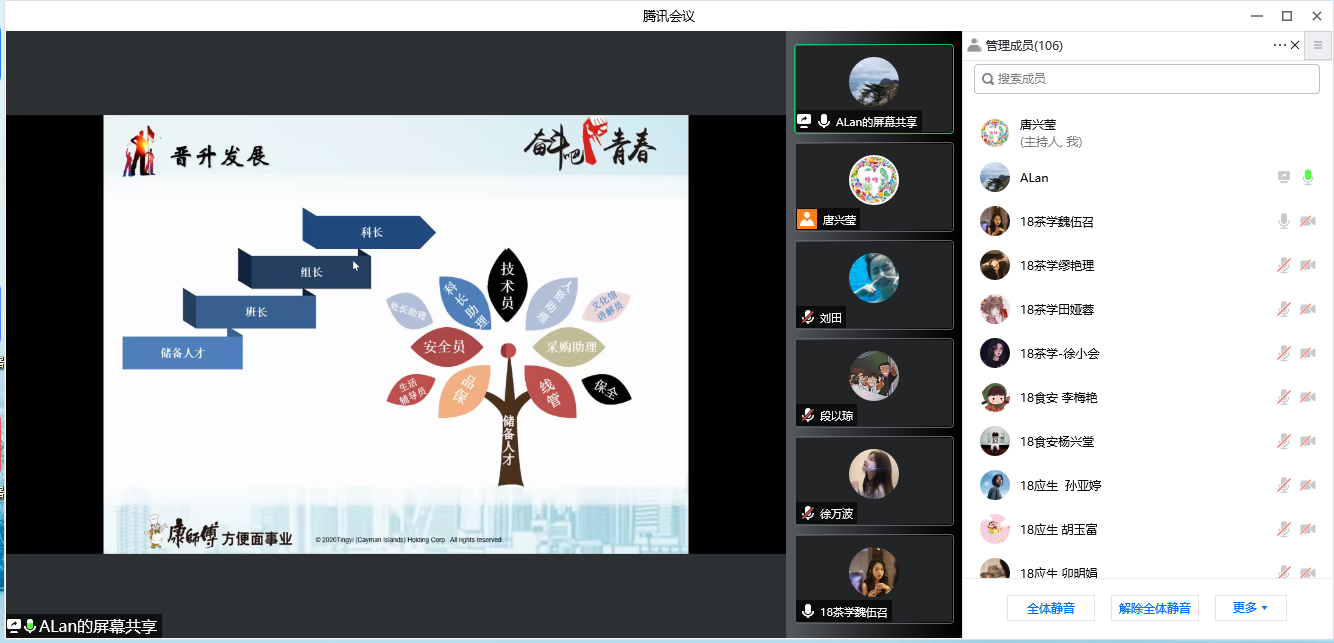Select 18应生 胡玉富 in the member list
The image size is (1334, 643).
click(1058, 530)
